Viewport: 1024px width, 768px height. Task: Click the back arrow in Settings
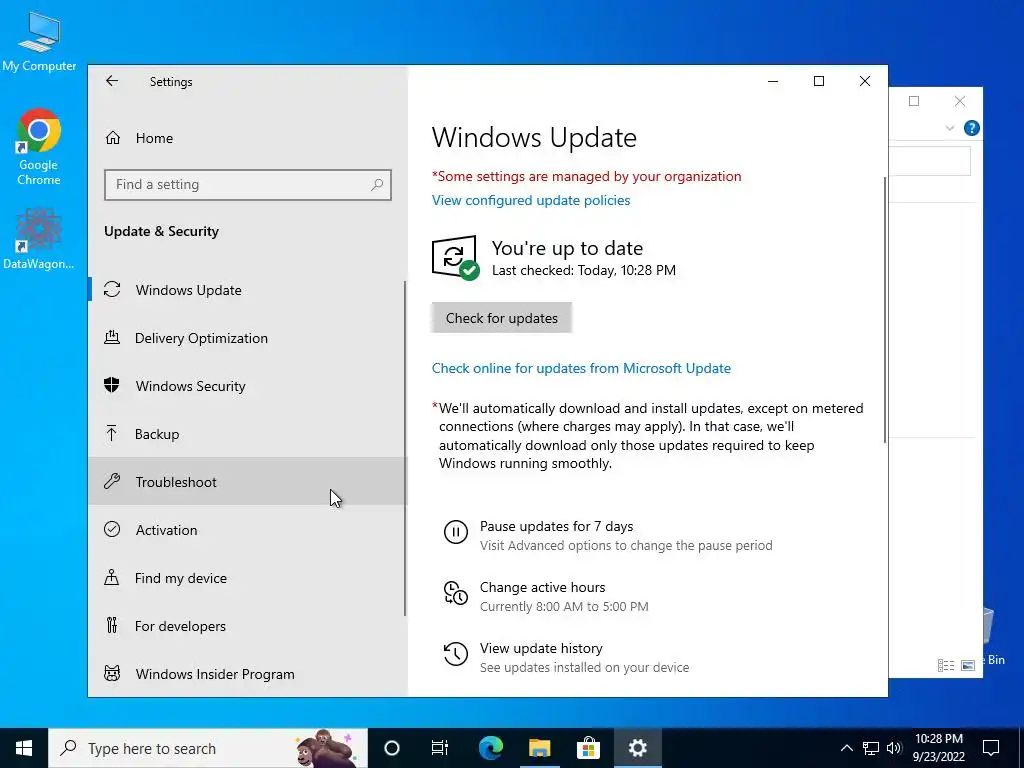pos(112,81)
